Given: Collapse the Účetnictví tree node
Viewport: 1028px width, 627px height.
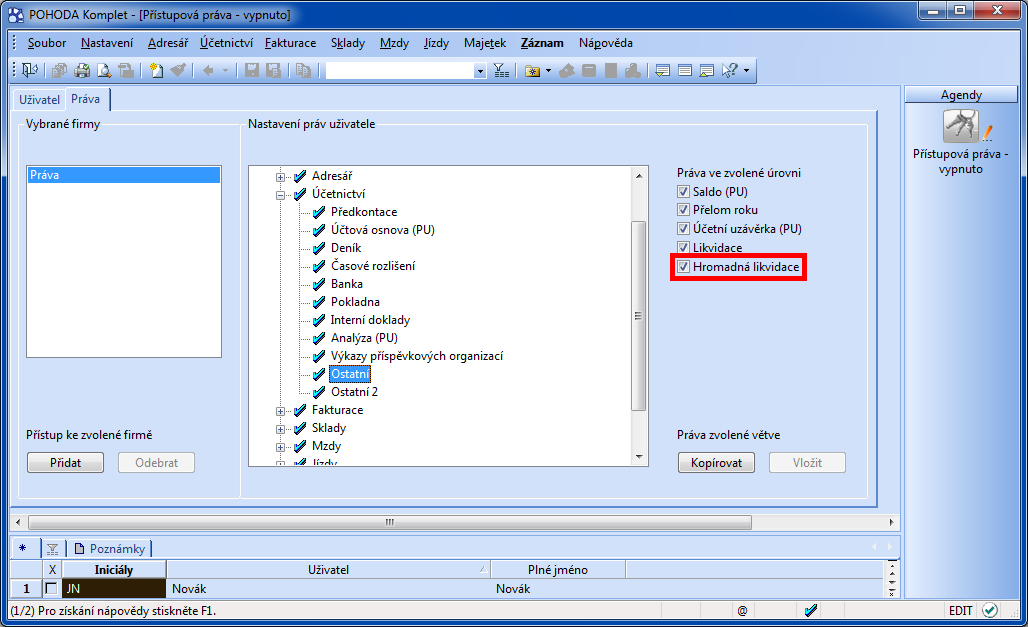Looking at the screenshot, I should pos(281,195).
